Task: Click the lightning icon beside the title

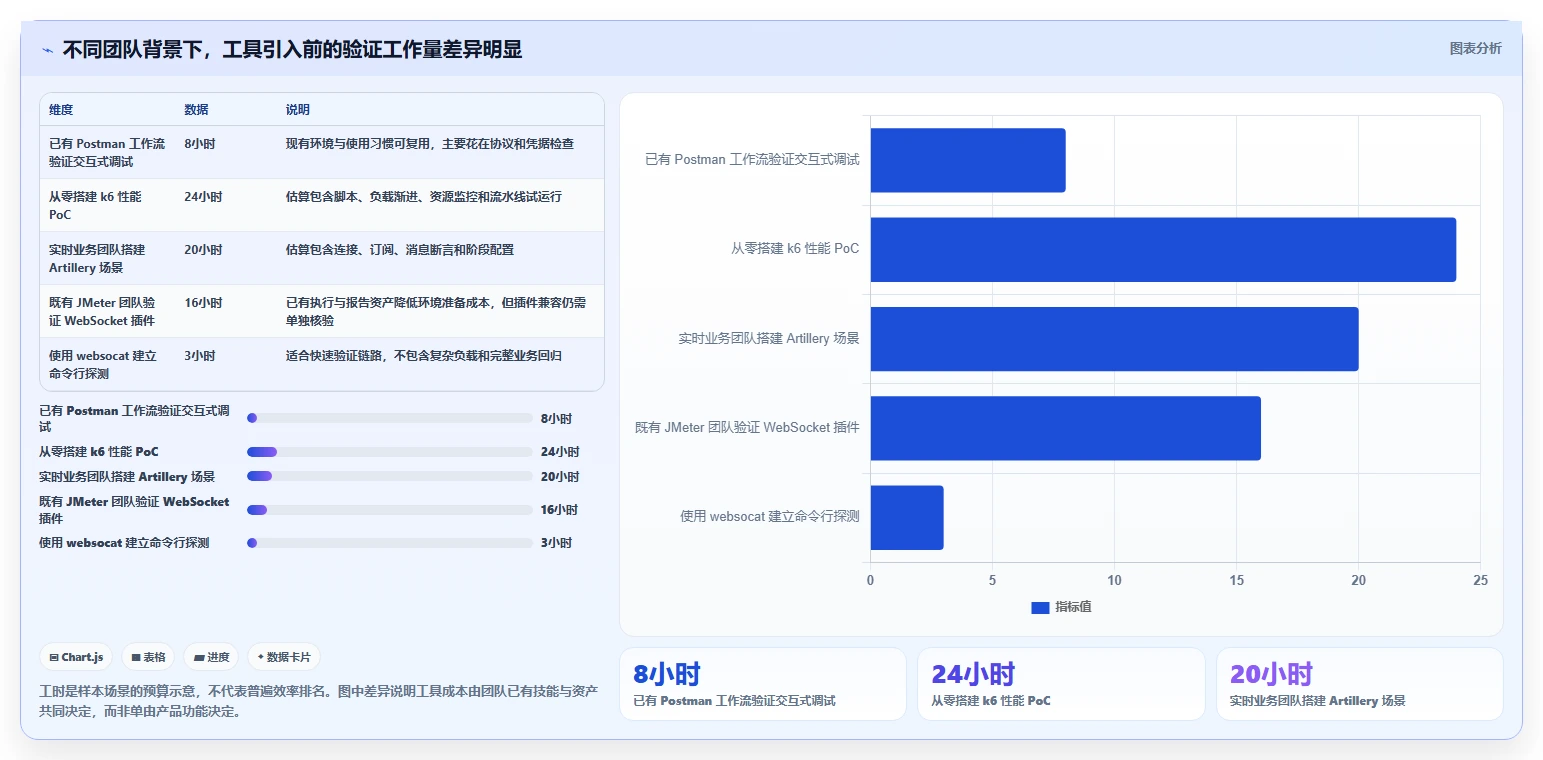Action: coord(48,50)
